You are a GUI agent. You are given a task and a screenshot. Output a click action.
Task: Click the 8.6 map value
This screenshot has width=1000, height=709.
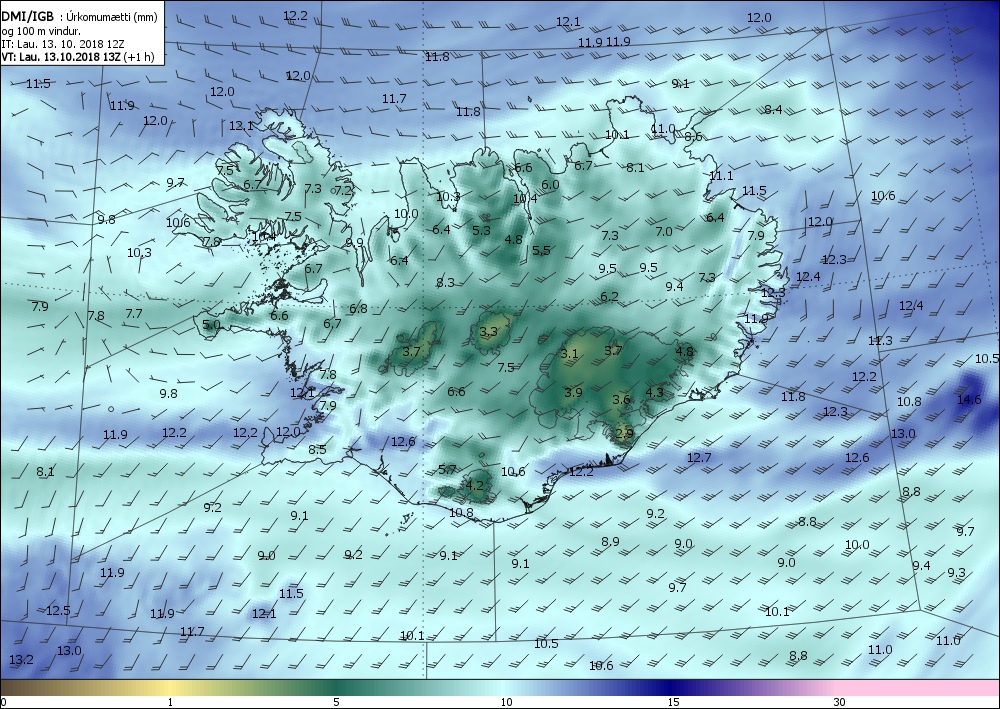click(693, 136)
